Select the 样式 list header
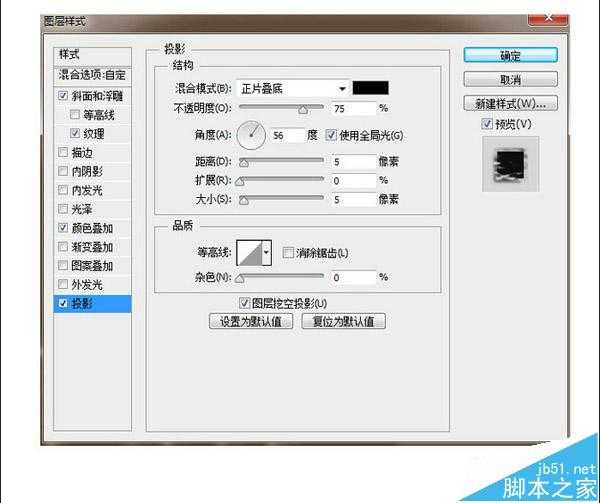Image resolution: width=600 pixels, height=503 pixels. [x=92, y=55]
